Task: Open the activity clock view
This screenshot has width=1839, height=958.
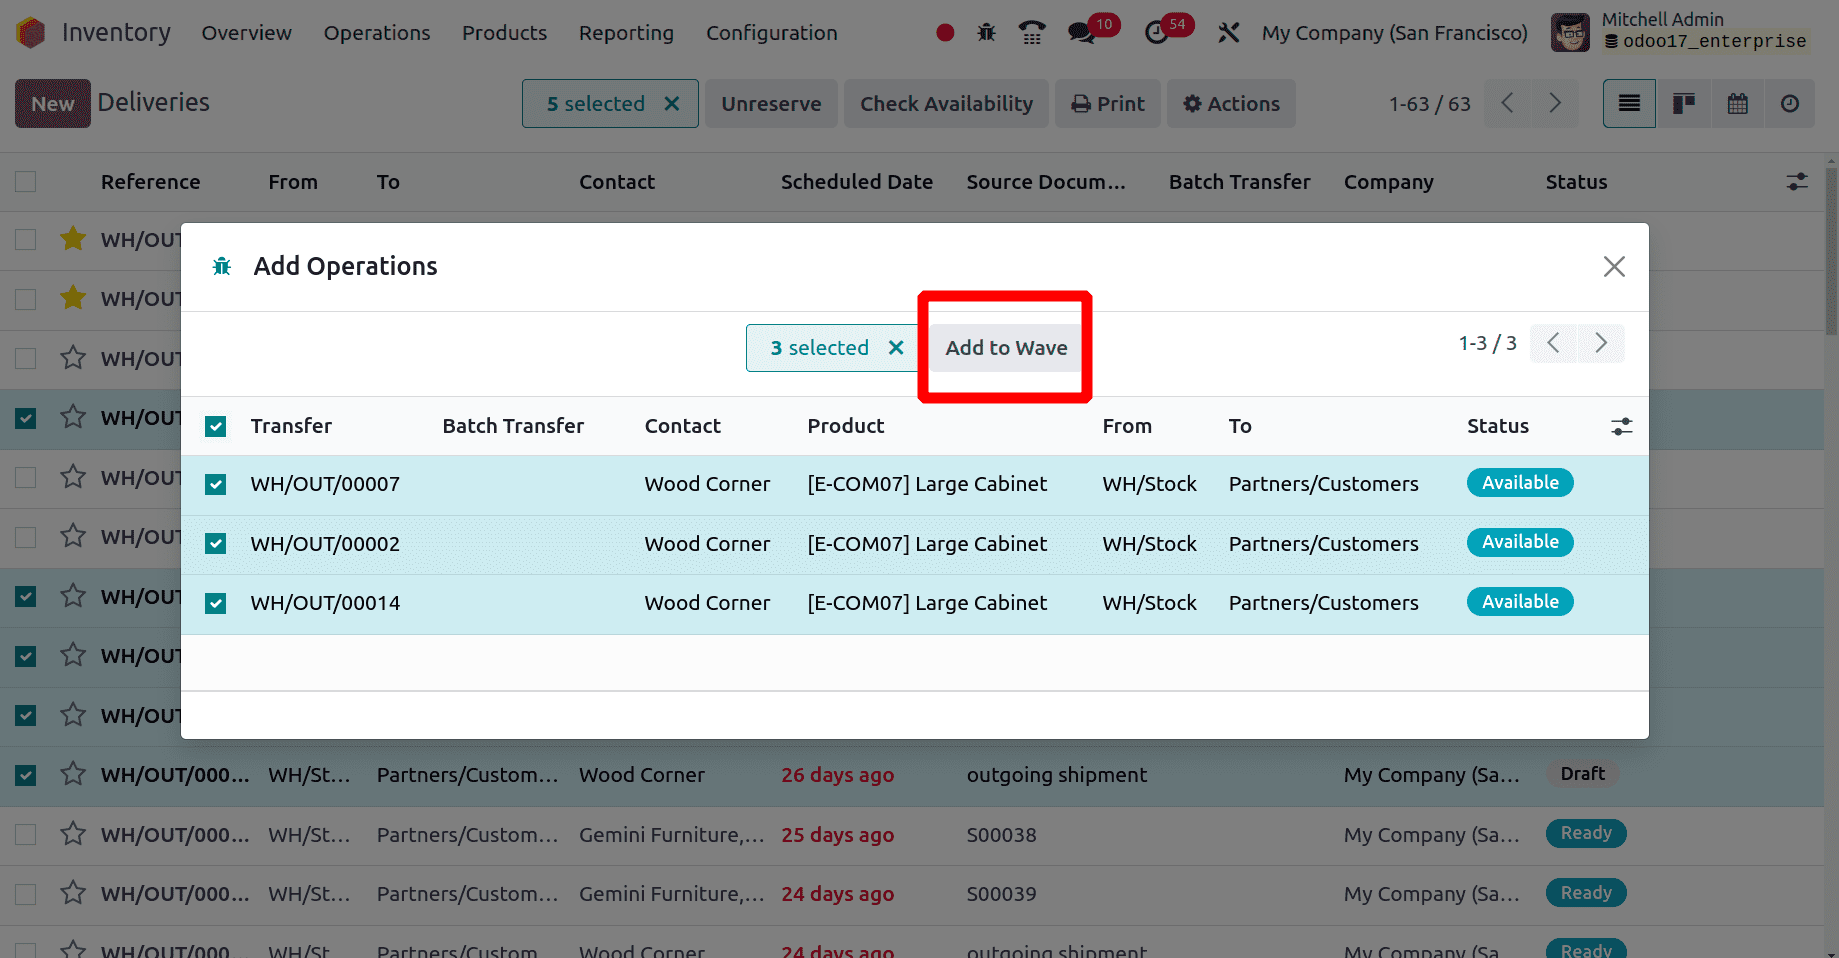Action: [1790, 104]
